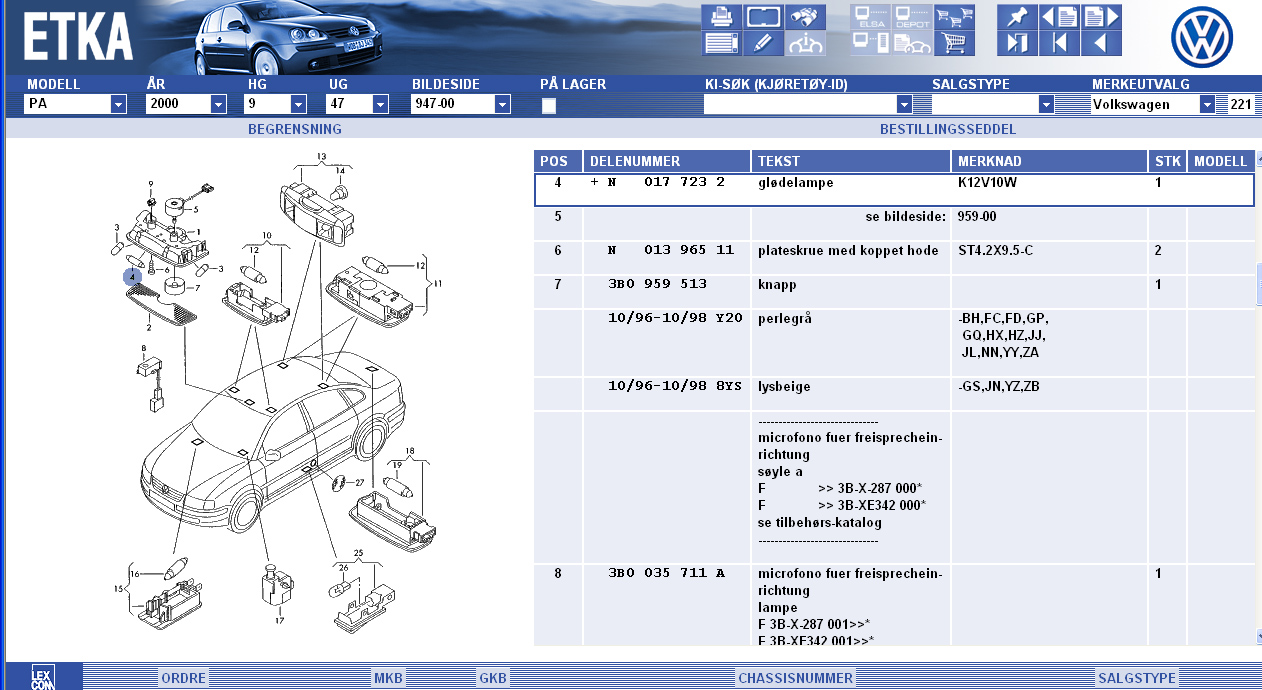This screenshot has height=690, width=1262.
Task: Select the pencil edit icon
Action: pyautogui.click(x=762, y=43)
